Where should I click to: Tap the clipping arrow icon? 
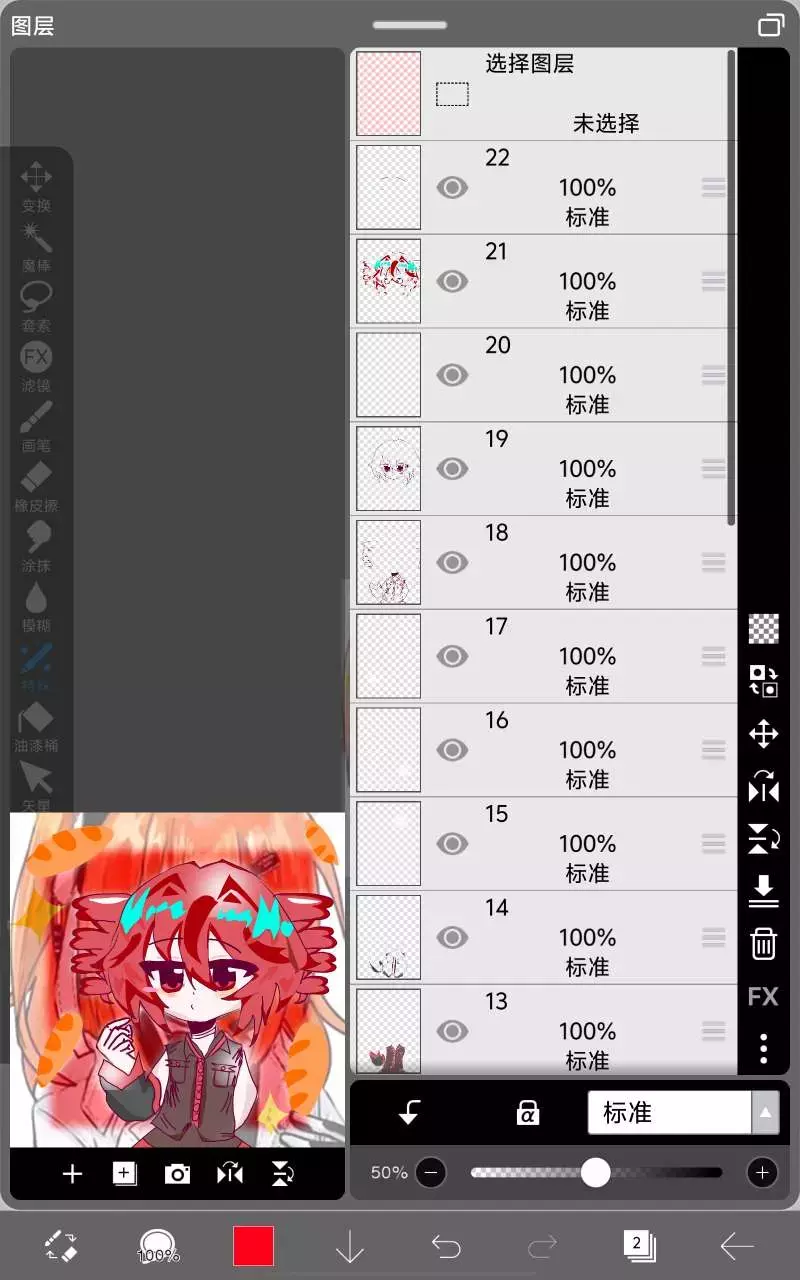click(x=408, y=1112)
